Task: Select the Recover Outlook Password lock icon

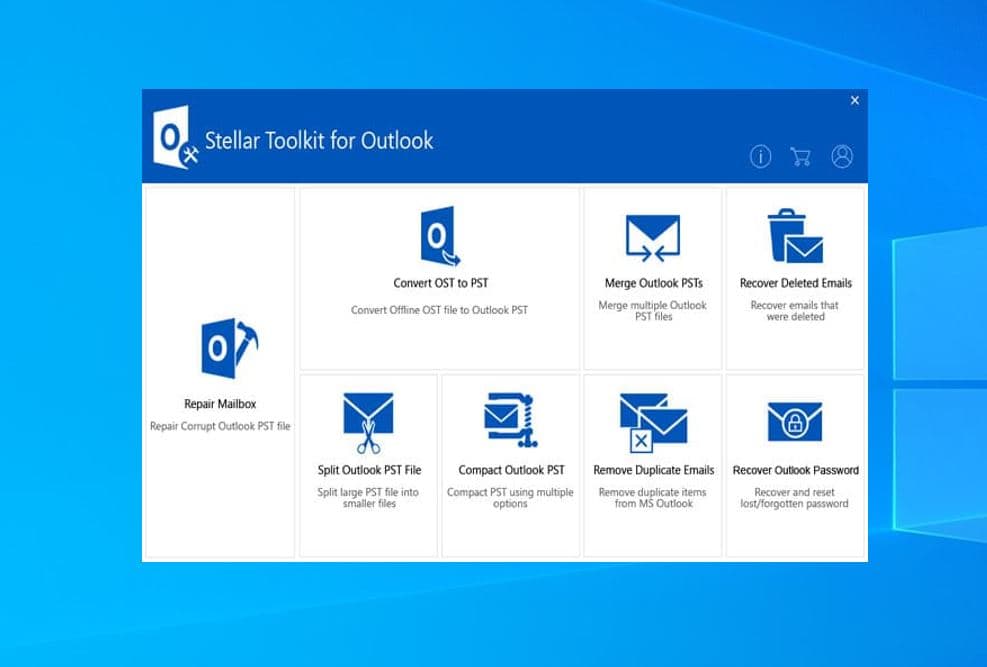Action: 795,422
